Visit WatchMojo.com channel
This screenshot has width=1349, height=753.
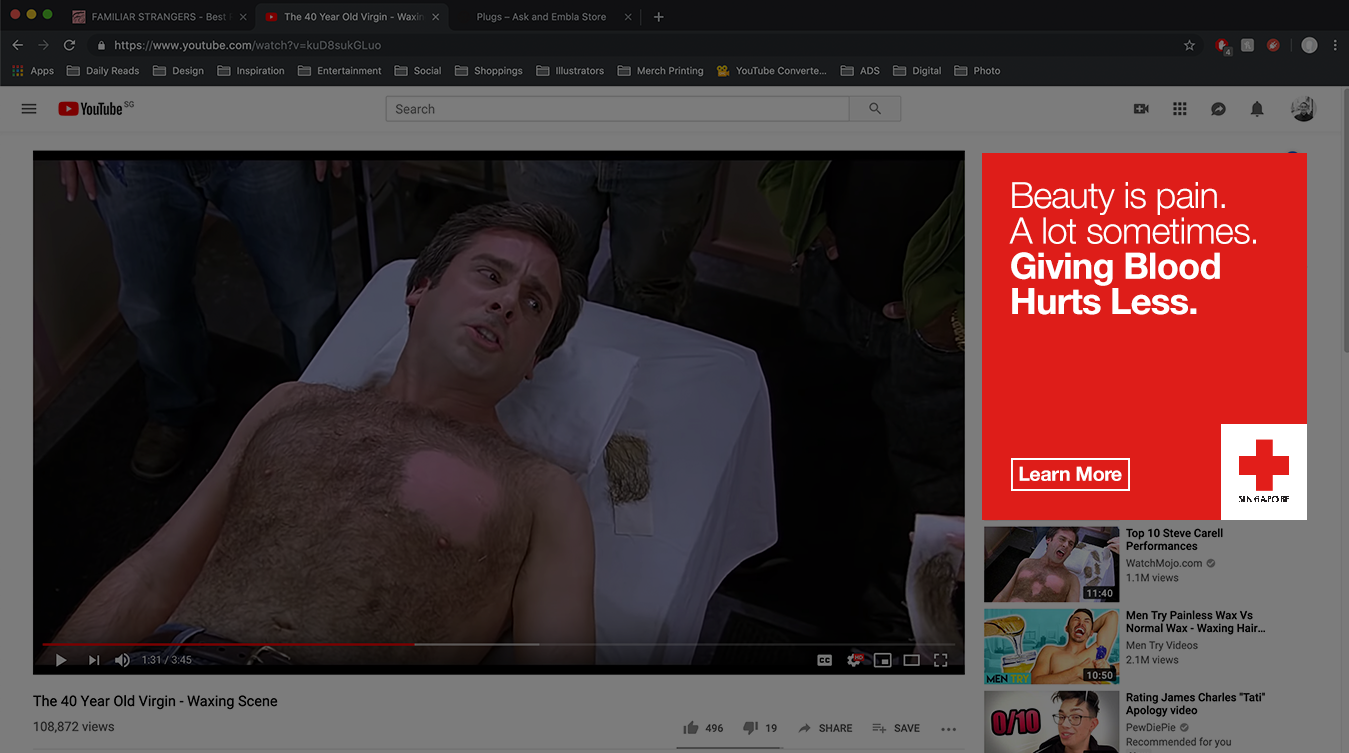pyautogui.click(x=1164, y=563)
